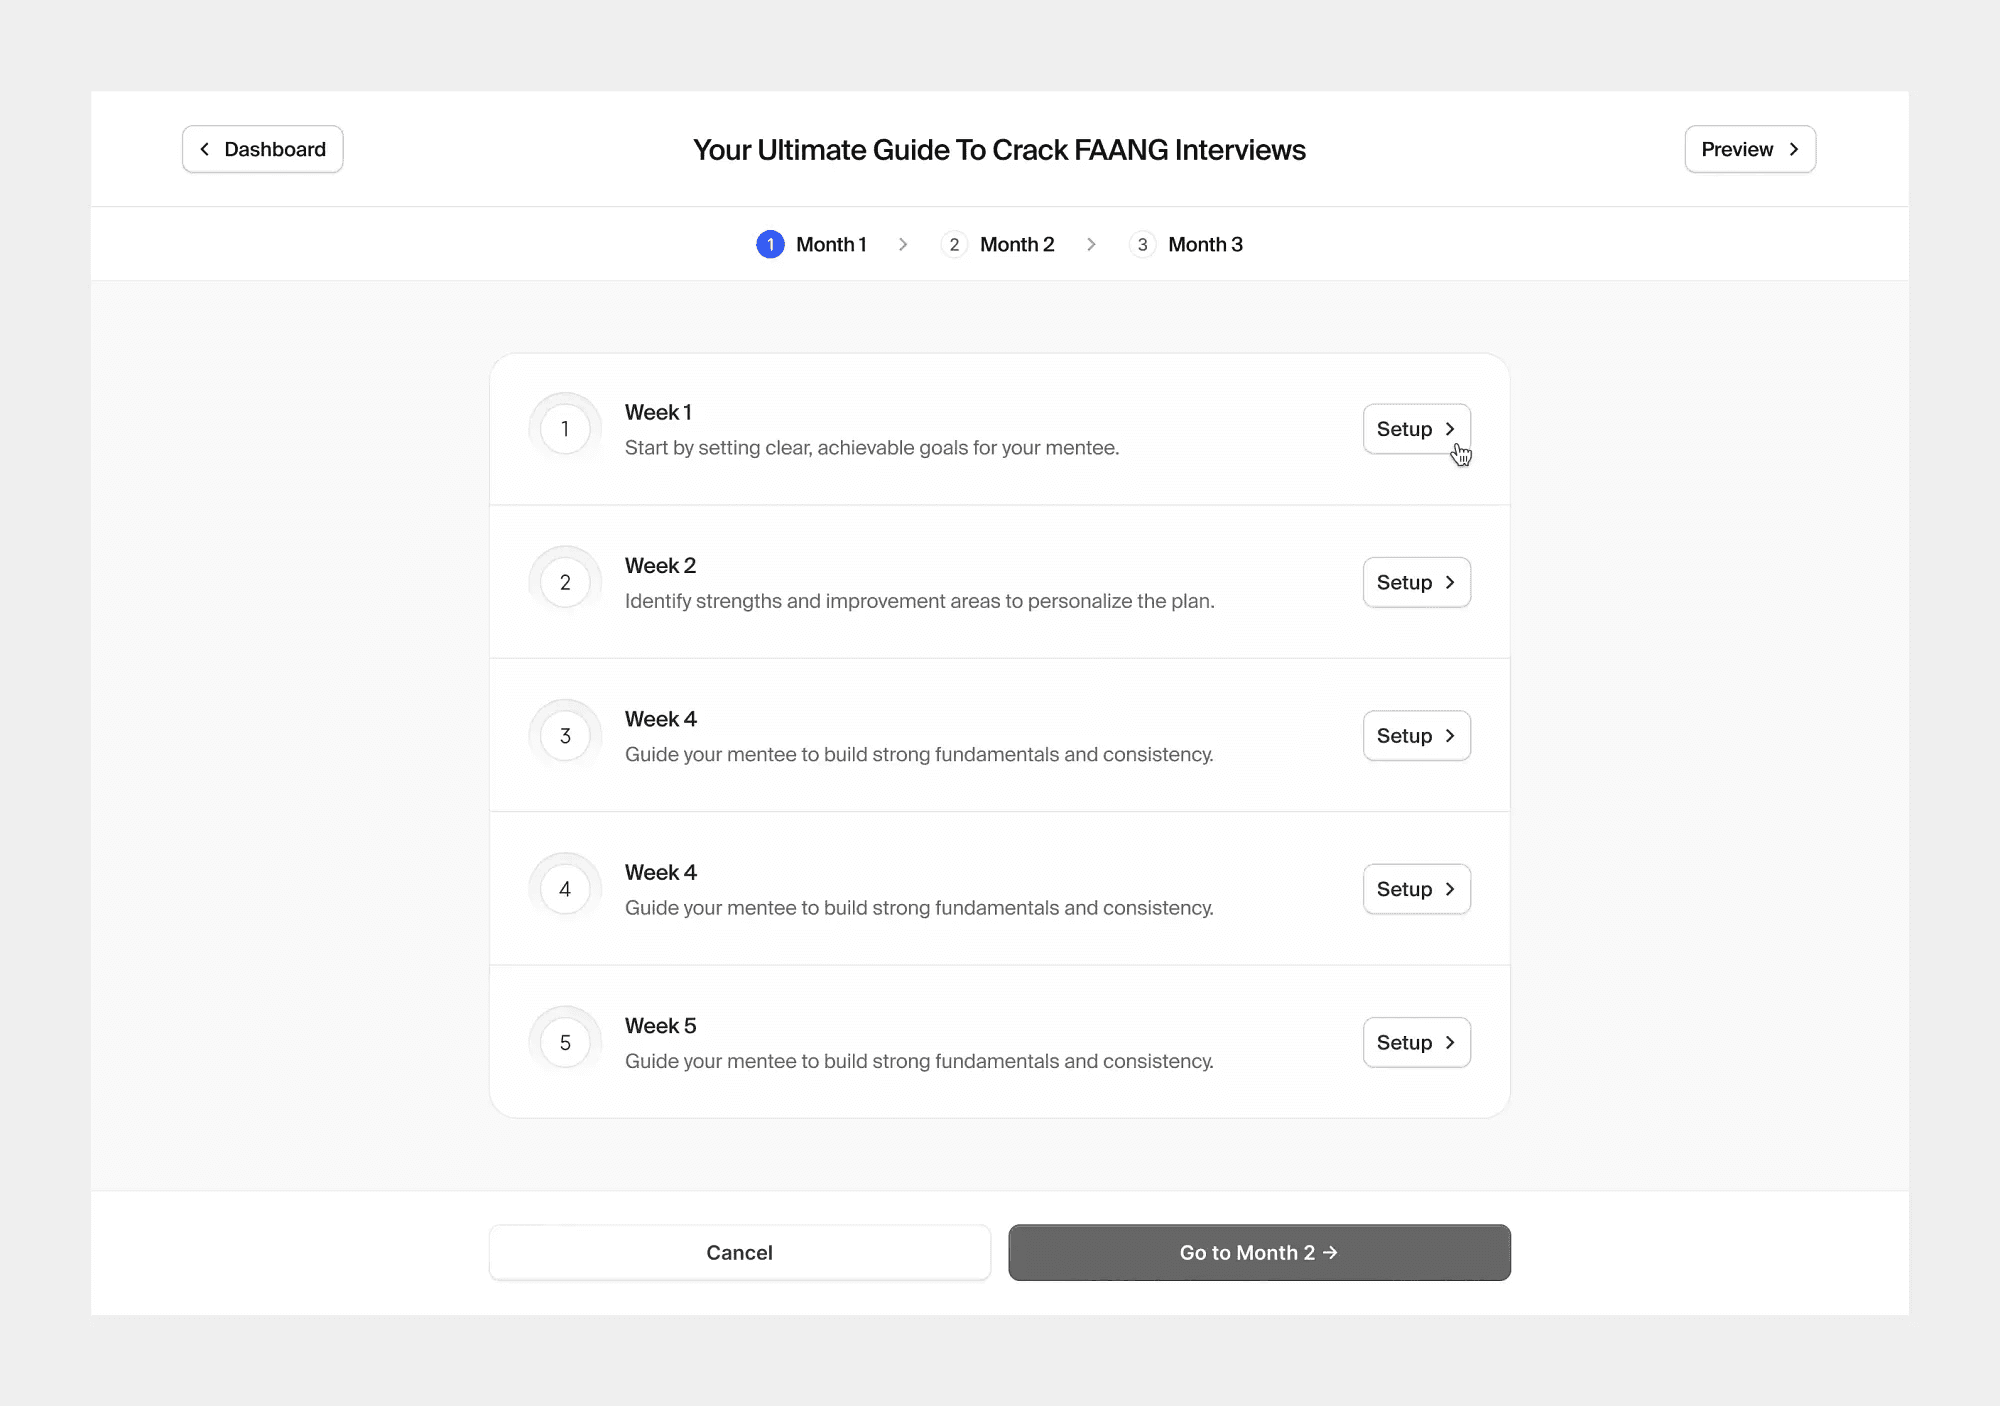The height and width of the screenshot is (1406, 2000).
Task: Go back to Dashboard
Action: click(x=262, y=149)
